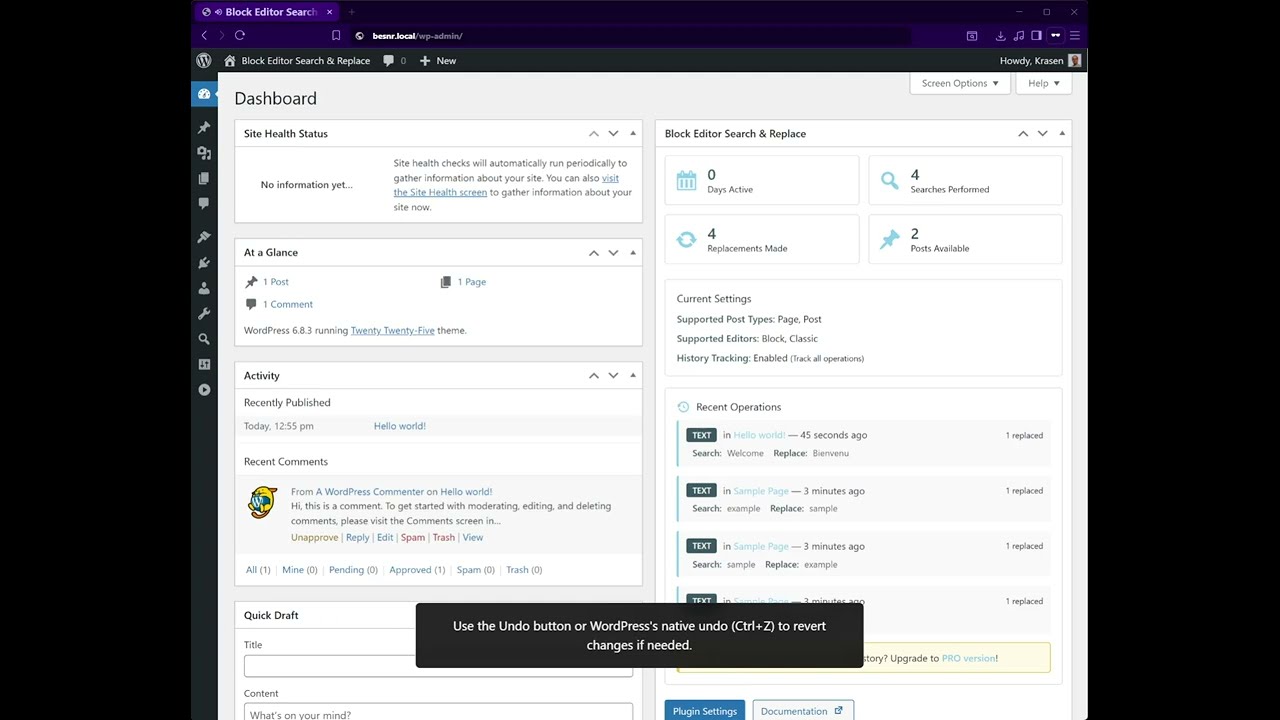Open the browser hamburger main menu
The height and width of the screenshot is (720, 1280).
[x=1074, y=36]
